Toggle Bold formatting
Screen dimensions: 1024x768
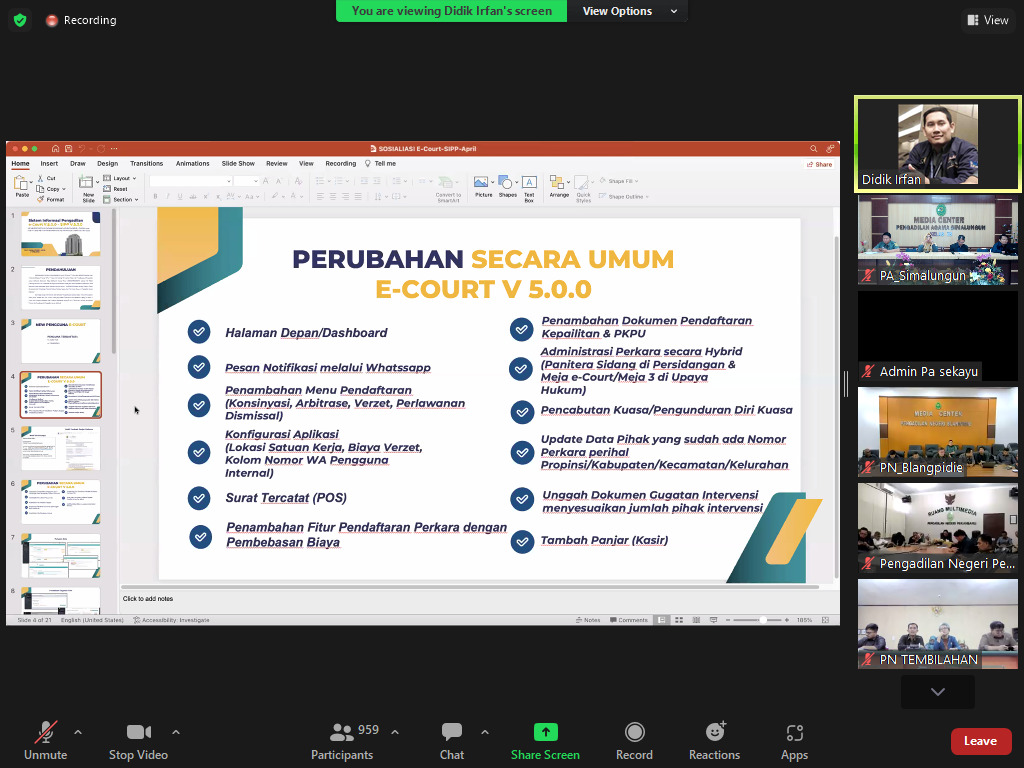(155, 196)
